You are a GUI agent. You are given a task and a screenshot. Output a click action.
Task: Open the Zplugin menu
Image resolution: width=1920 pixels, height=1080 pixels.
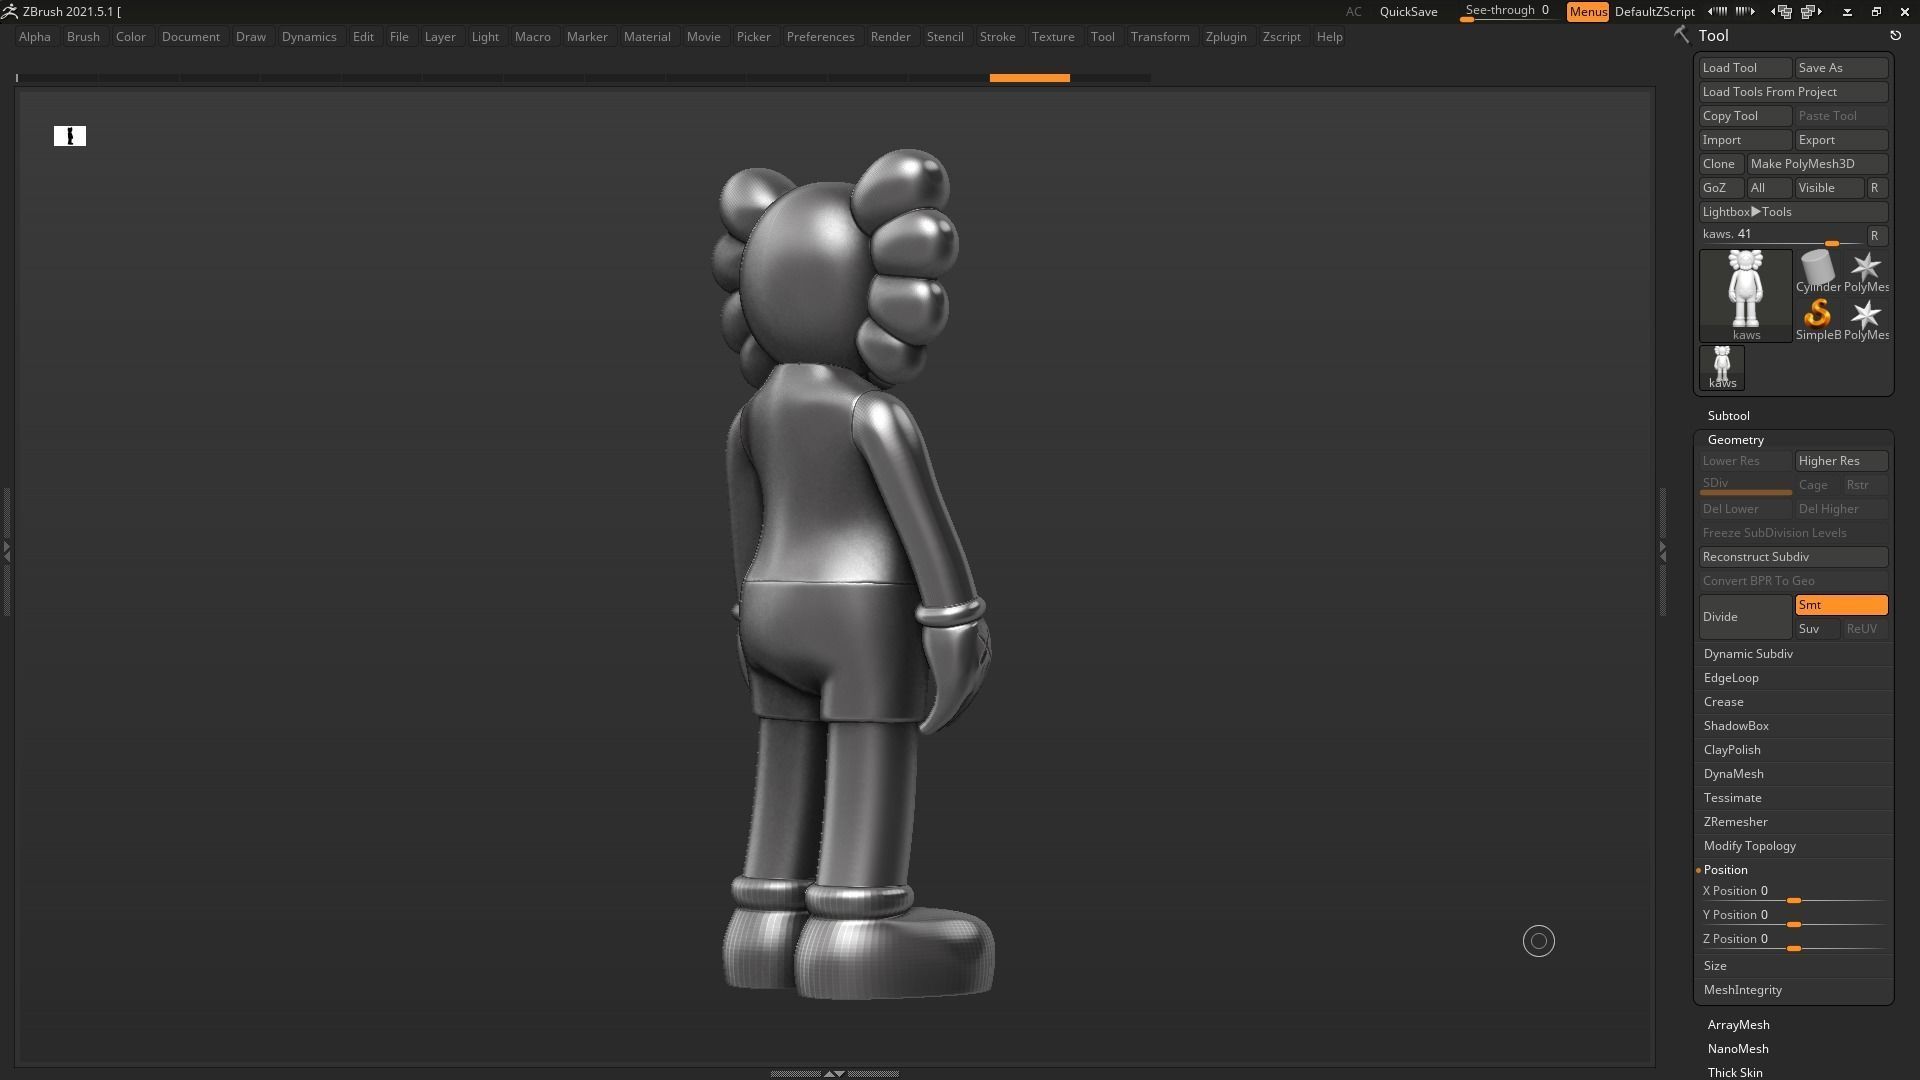[1226, 37]
